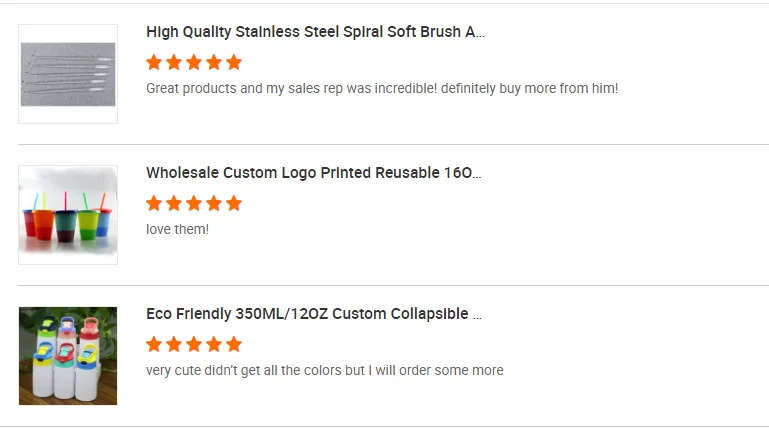Click first star of the Spiral Soft Brush rating

154,62
